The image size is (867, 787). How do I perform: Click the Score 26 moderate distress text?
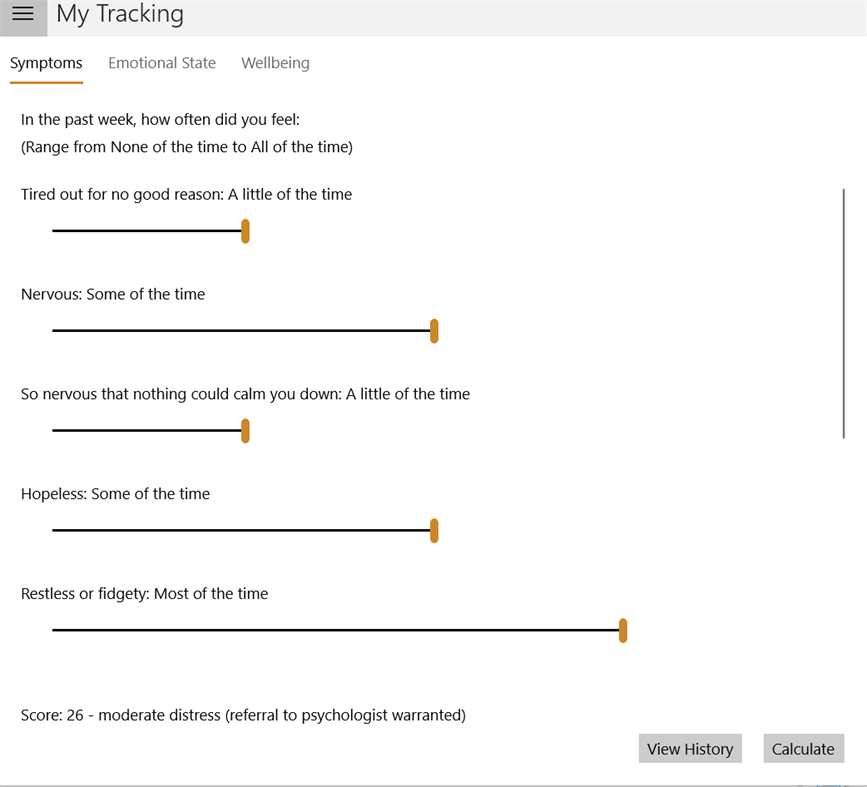243,715
